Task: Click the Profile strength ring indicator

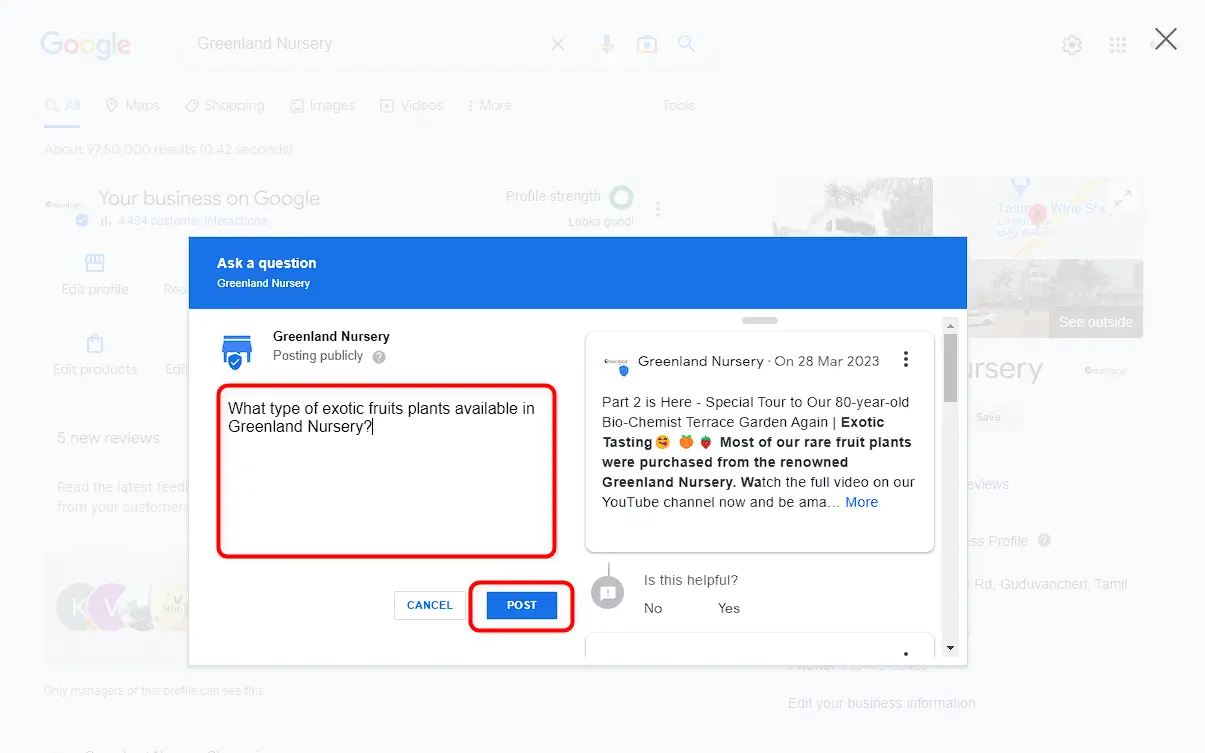Action: (621, 196)
